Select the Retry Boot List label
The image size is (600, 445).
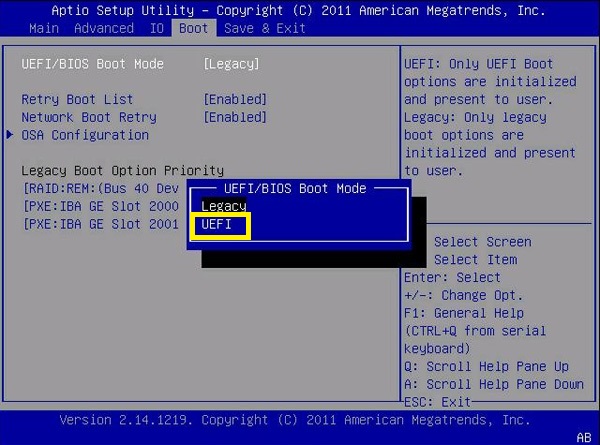click(x=77, y=99)
